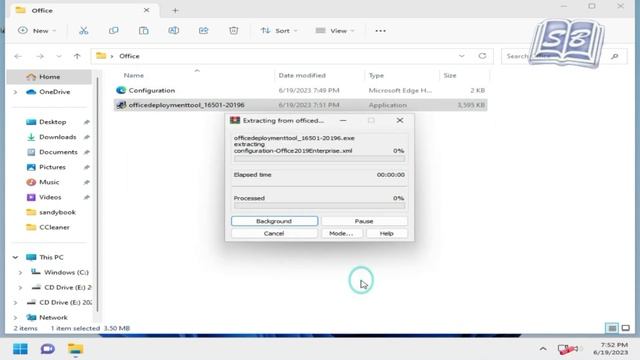Image resolution: width=640 pixels, height=360 pixels.
Task: Go back with the Back arrow
Action: point(18,56)
